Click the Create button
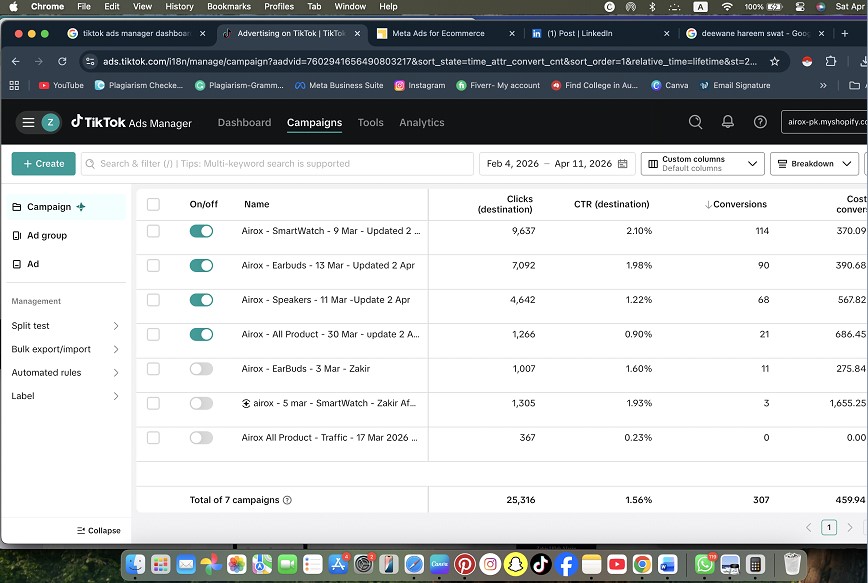The height and width of the screenshot is (583, 868). pyautogui.click(x=43, y=164)
